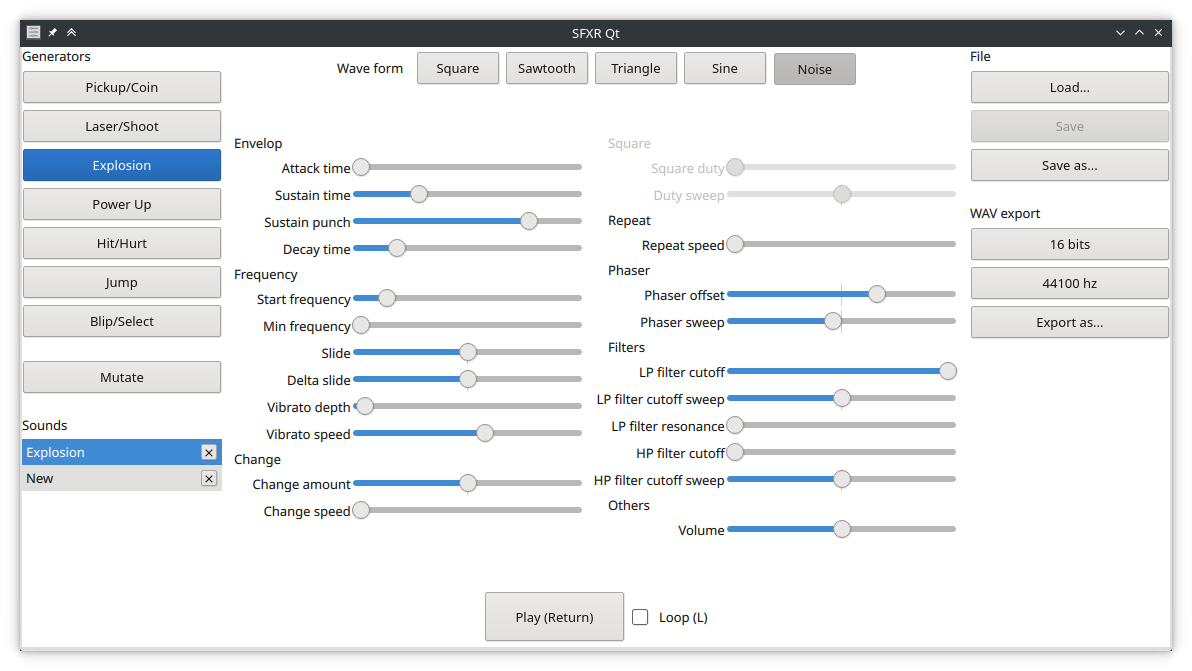Click the Vibrato speed slider handle
This screenshot has height=671, width=1192.
click(485, 433)
